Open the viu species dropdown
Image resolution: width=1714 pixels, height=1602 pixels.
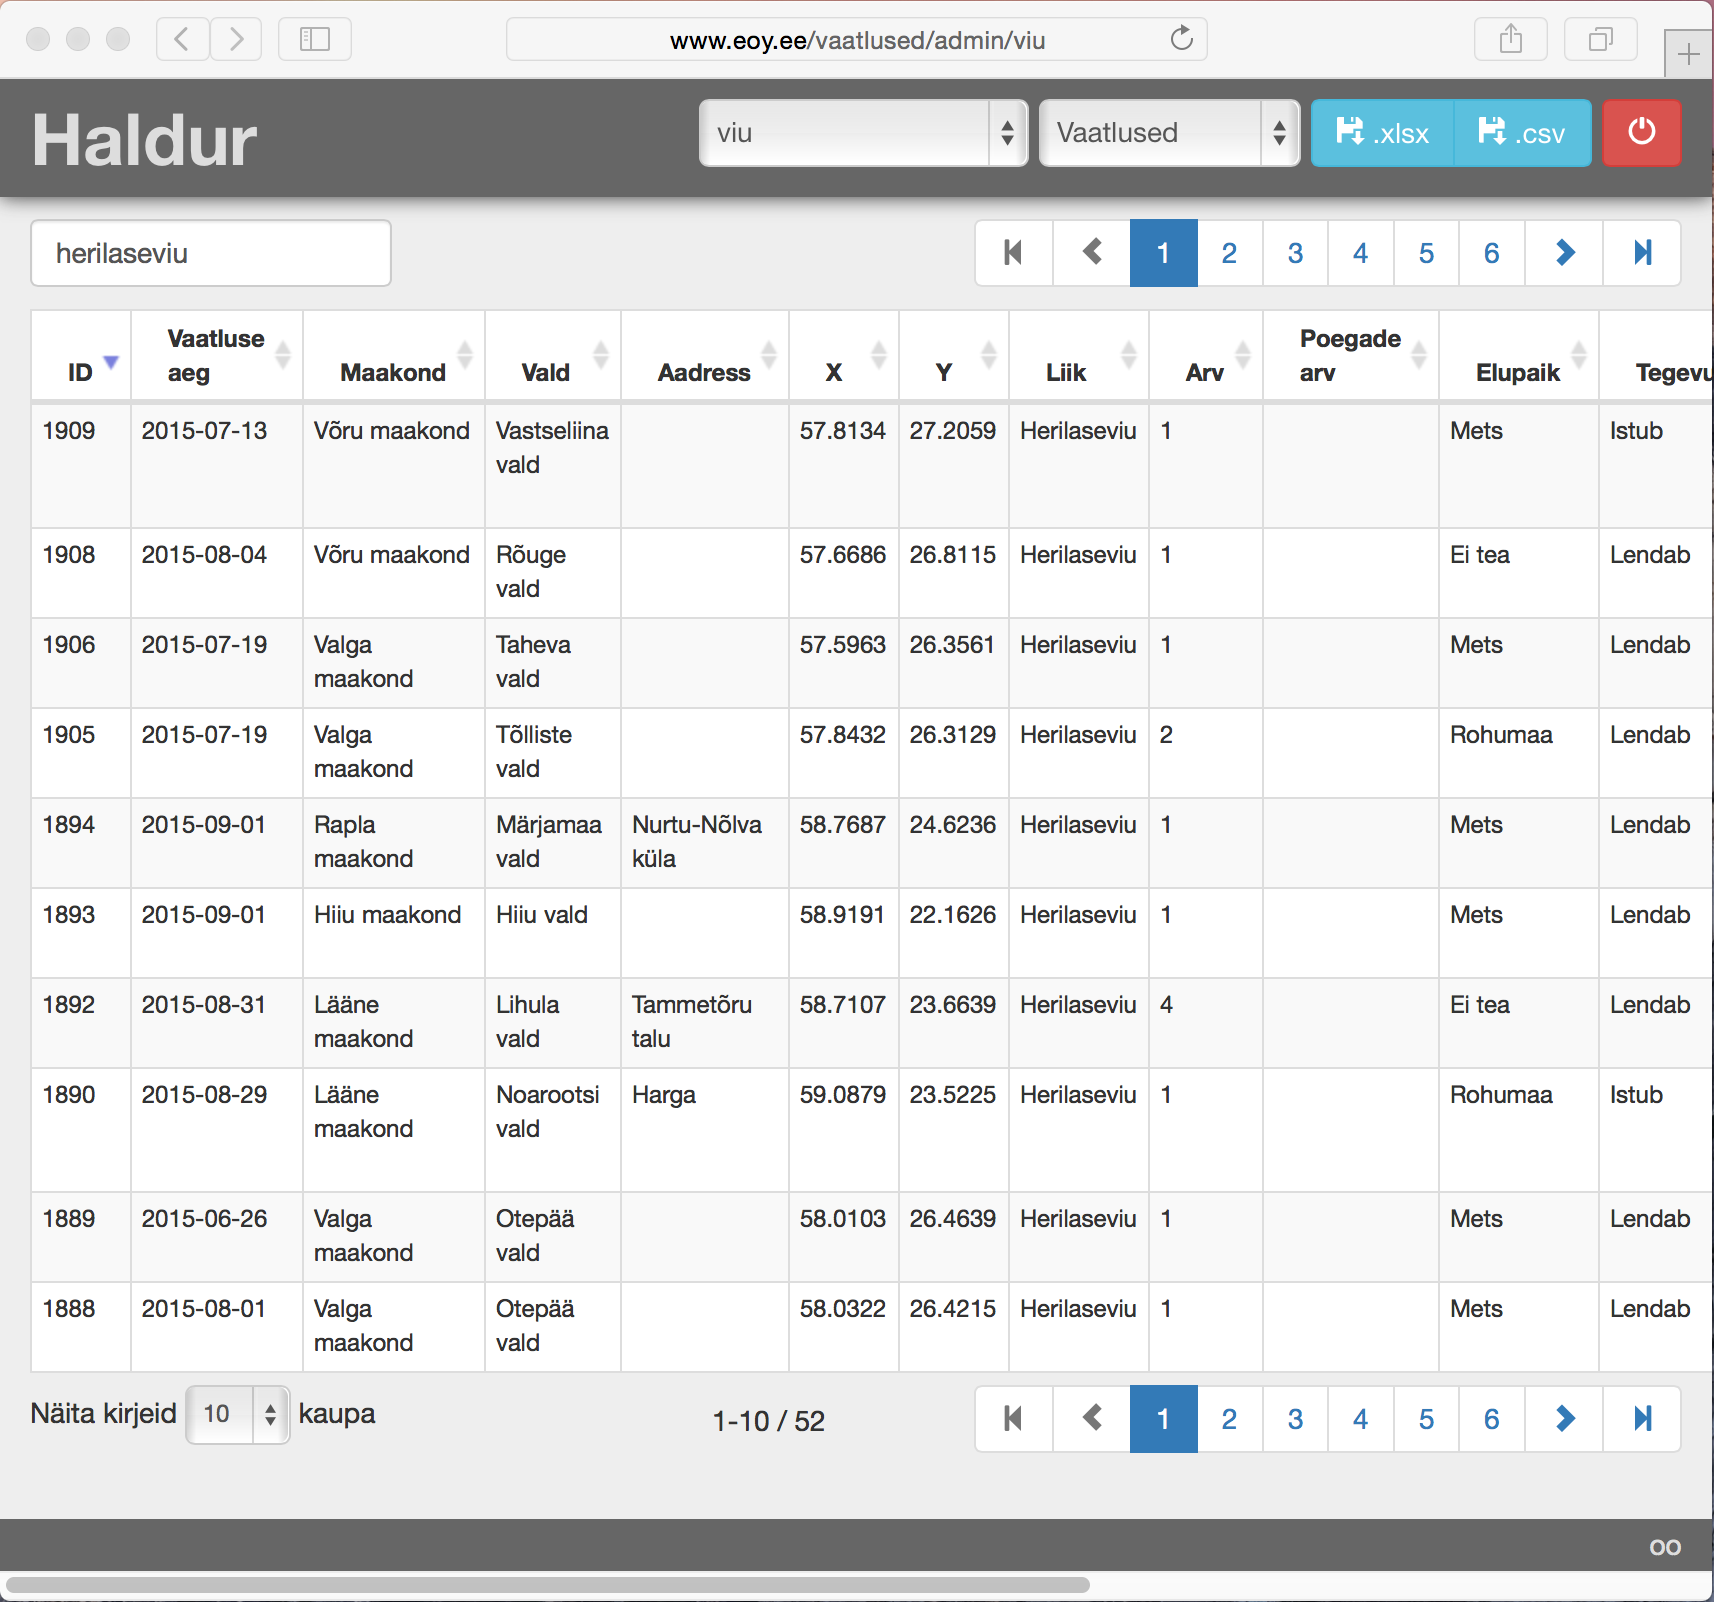pos(863,133)
